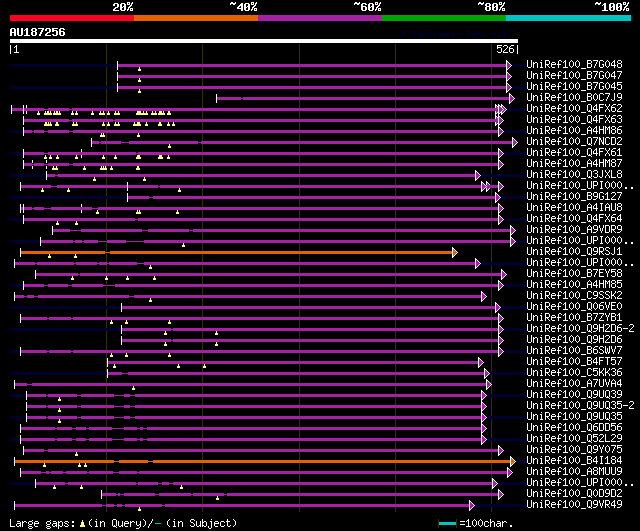This screenshot has height=531, width=640.
Task: Click the arrowhead ending the B0C7J9 alignment
Action: pos(512,98)
